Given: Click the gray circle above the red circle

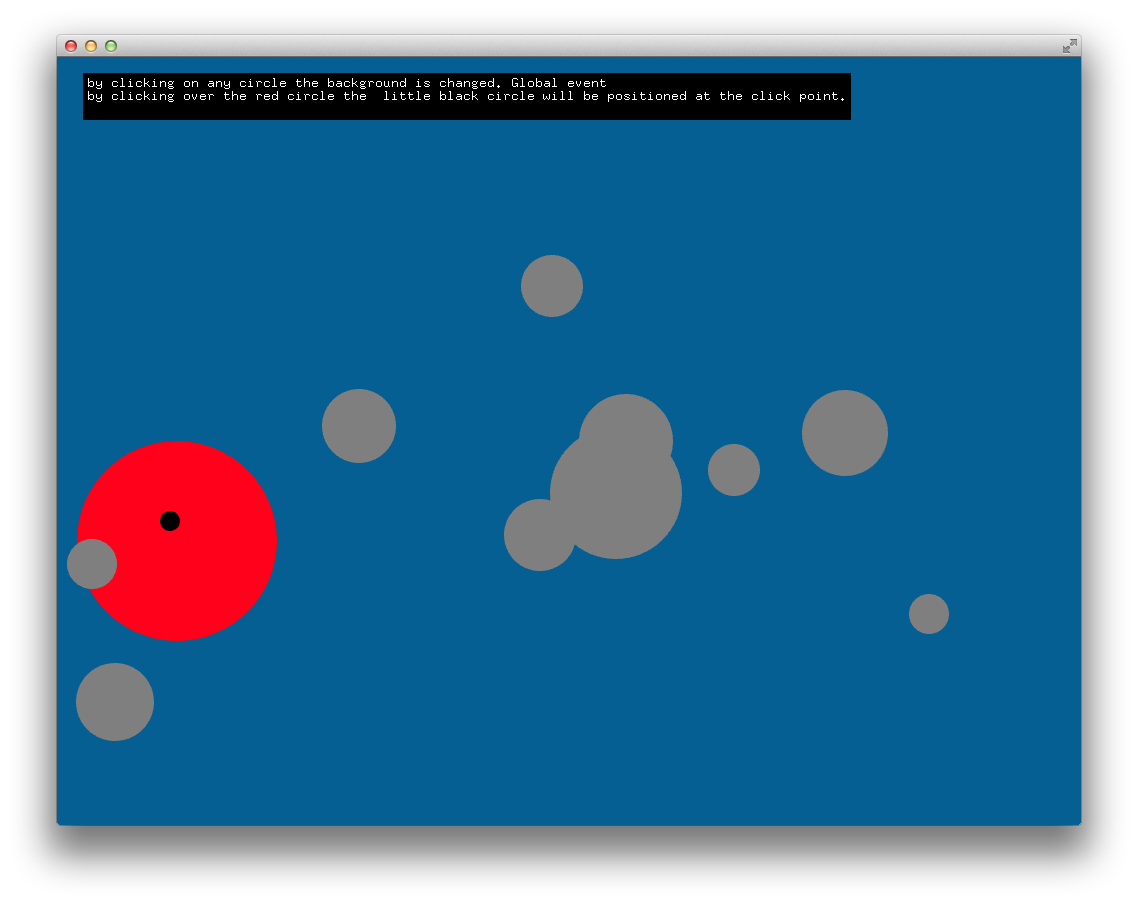Looking at the screenshot, I should pos(359,425).
